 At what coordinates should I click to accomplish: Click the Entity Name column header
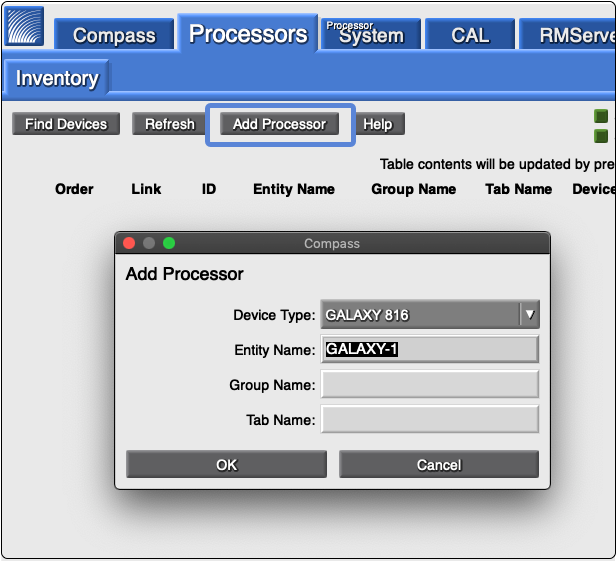pos(294,189)
